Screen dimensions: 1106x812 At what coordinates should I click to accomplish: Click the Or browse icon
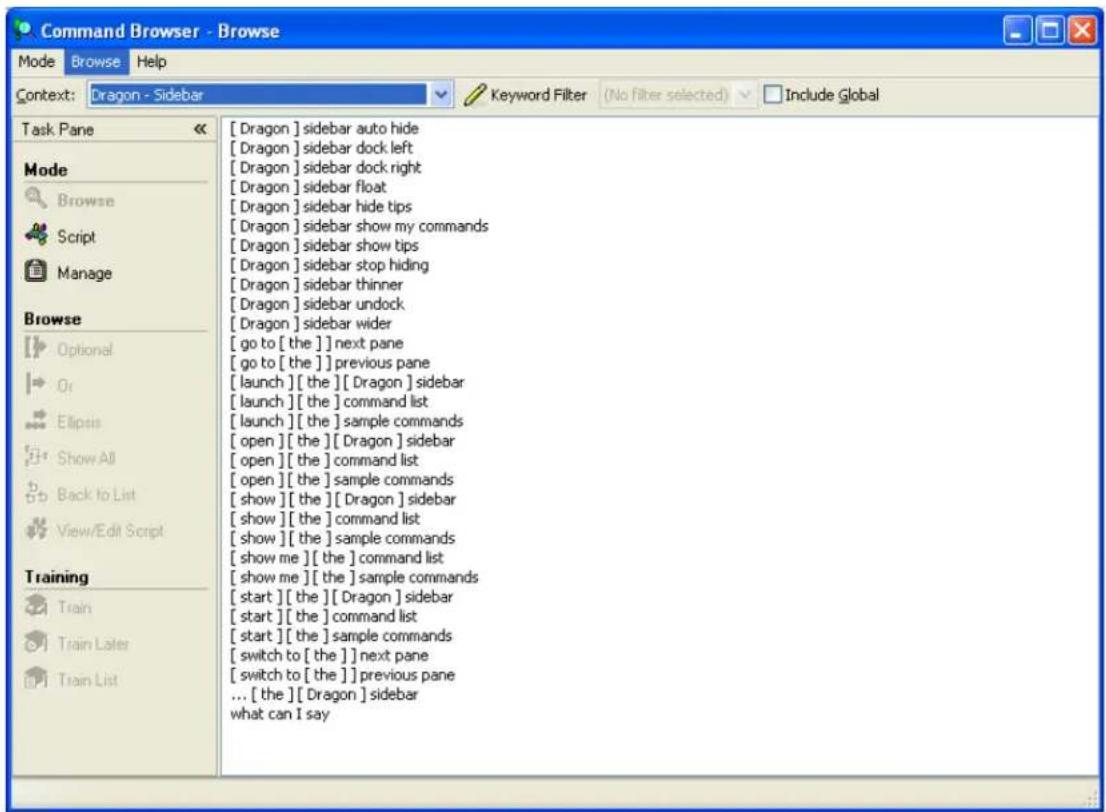(36, 384)
